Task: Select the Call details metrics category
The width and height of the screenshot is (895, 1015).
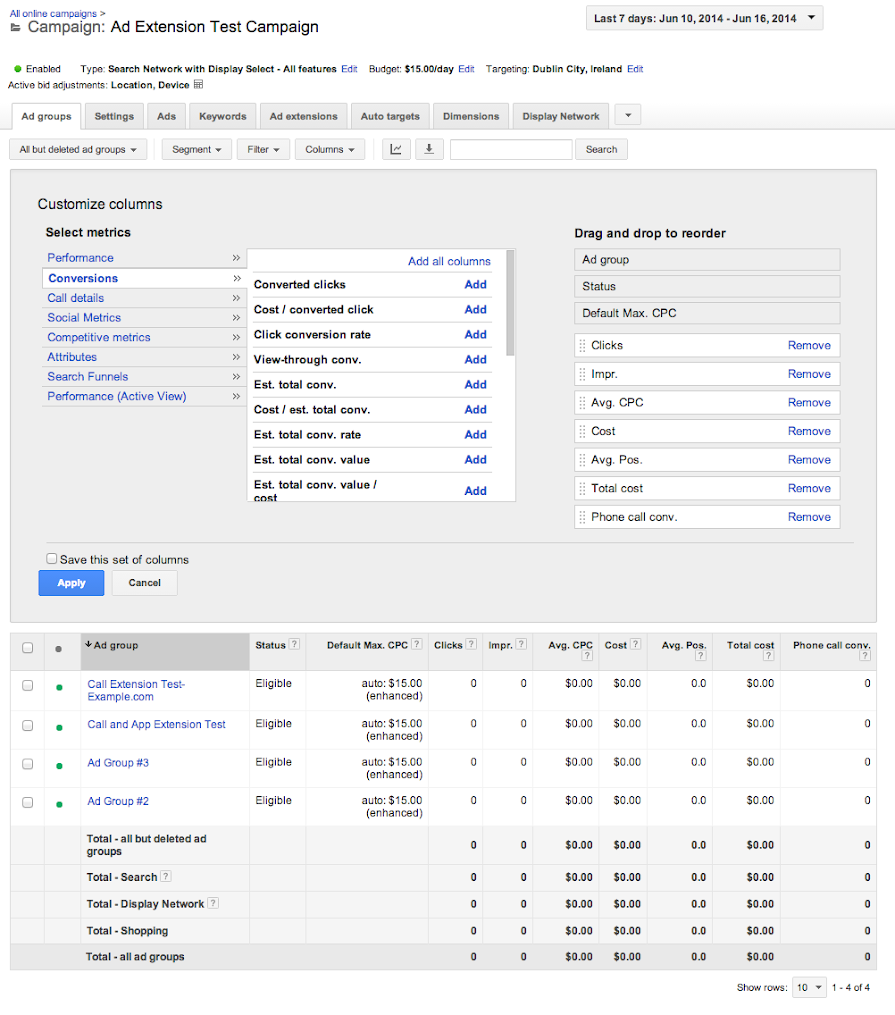Action: 76,298
